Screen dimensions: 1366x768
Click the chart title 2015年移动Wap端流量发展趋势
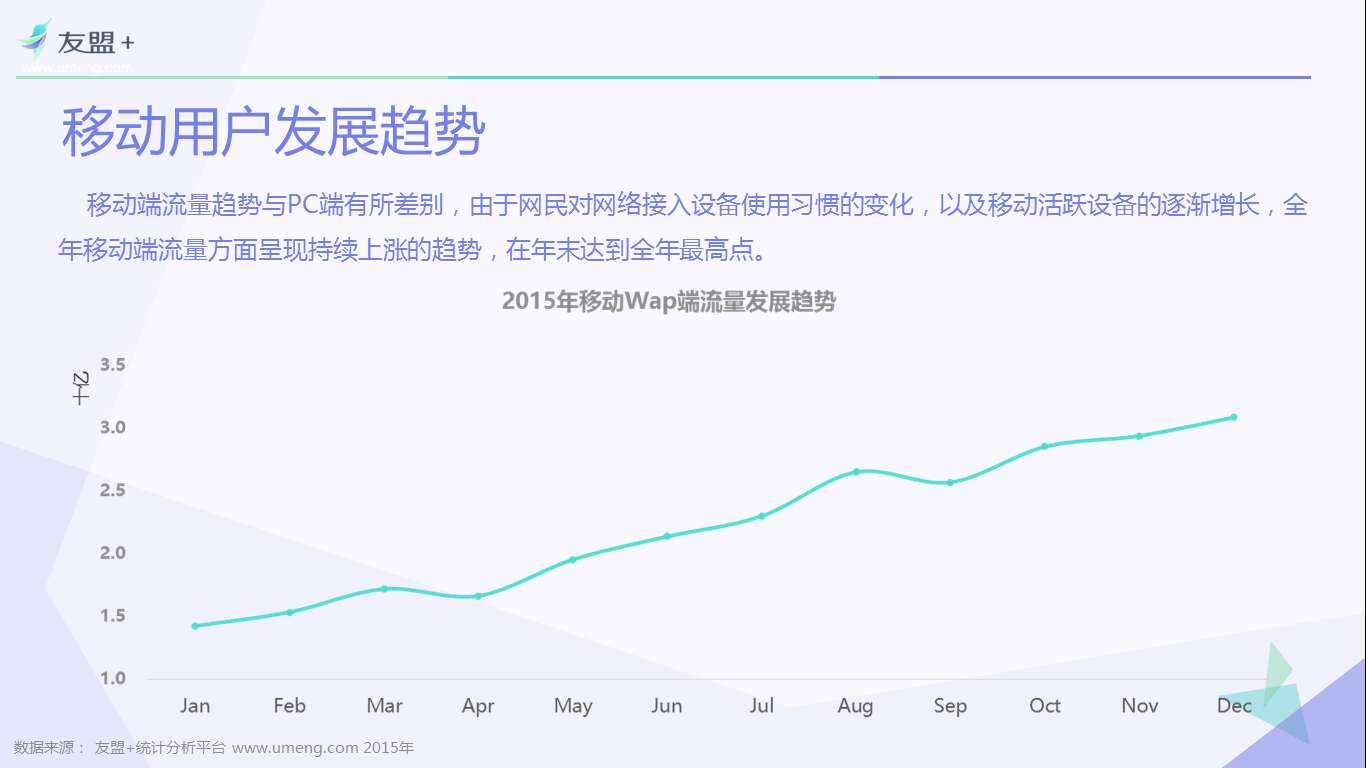pos(668,301)
